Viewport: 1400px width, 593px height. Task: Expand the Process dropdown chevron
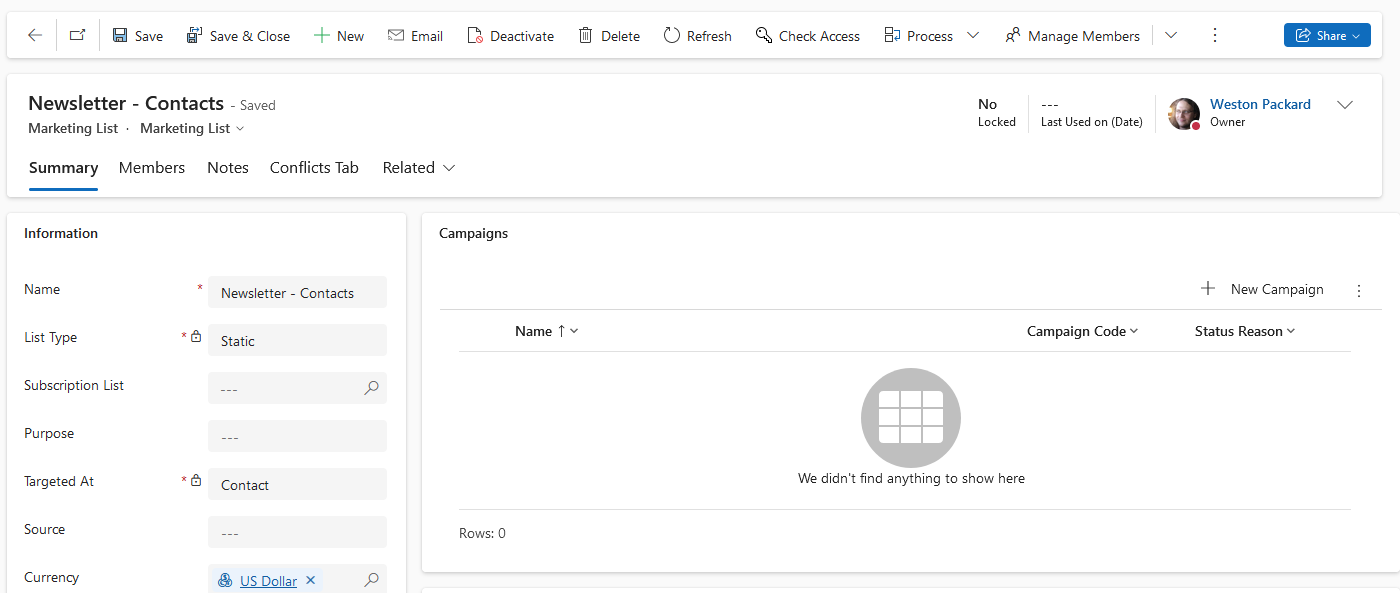coord(973,35)
